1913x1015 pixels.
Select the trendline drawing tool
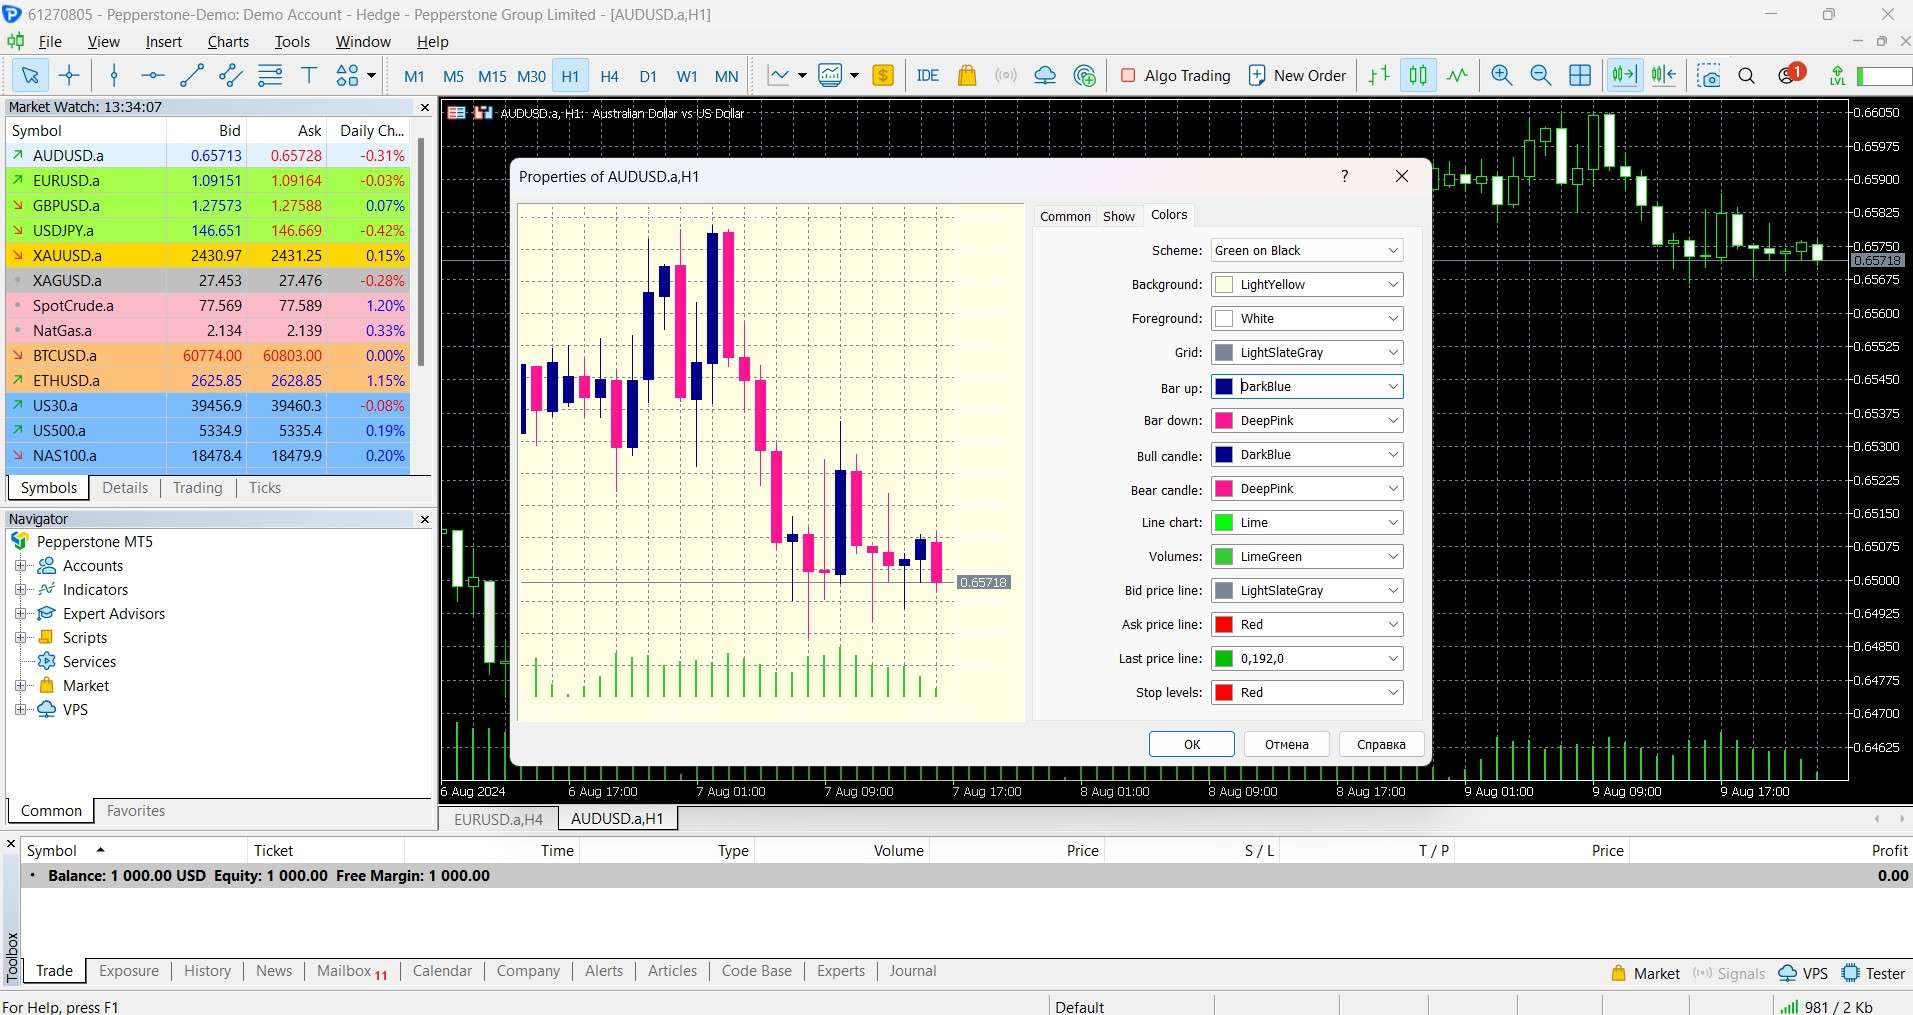tap(192, 75)
